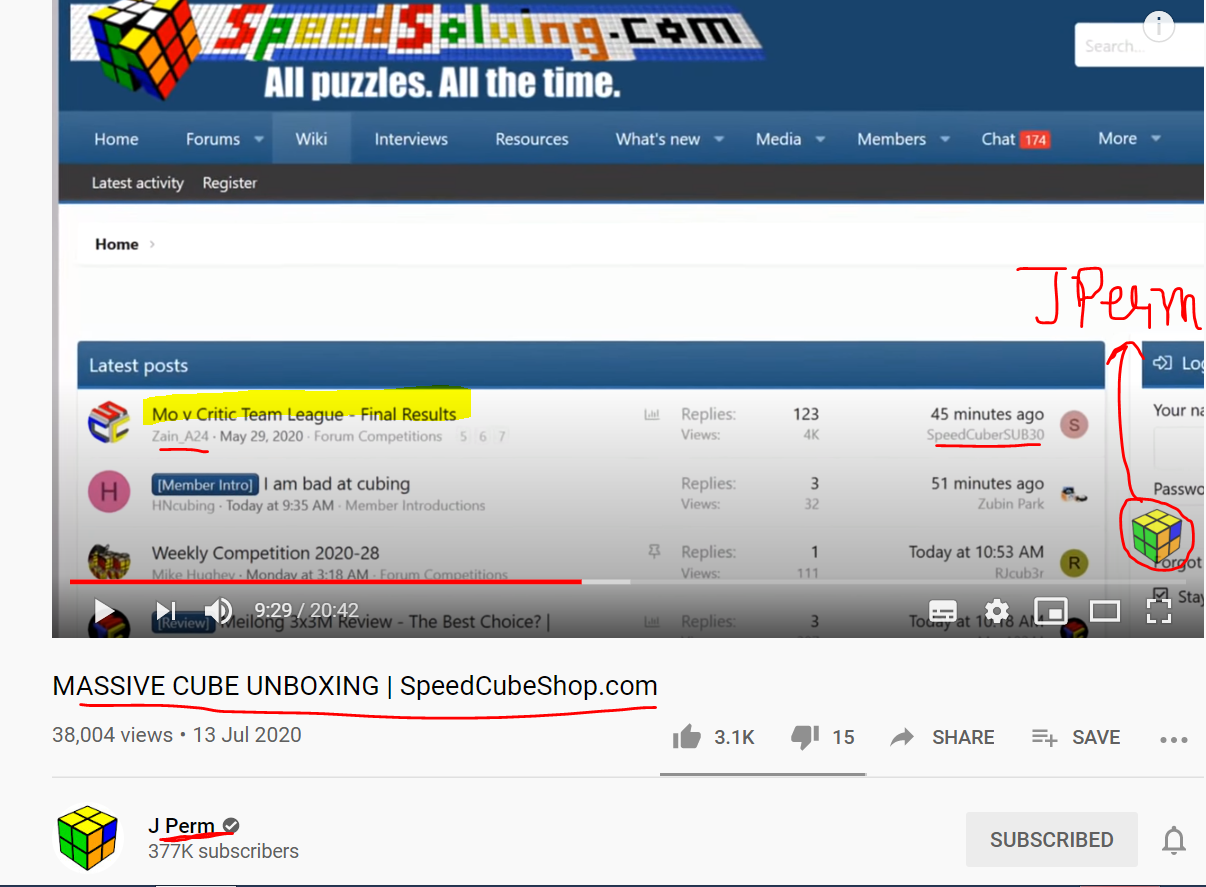Open the Resources tab
Screen dimensions: 1206x887
point(532,139)
